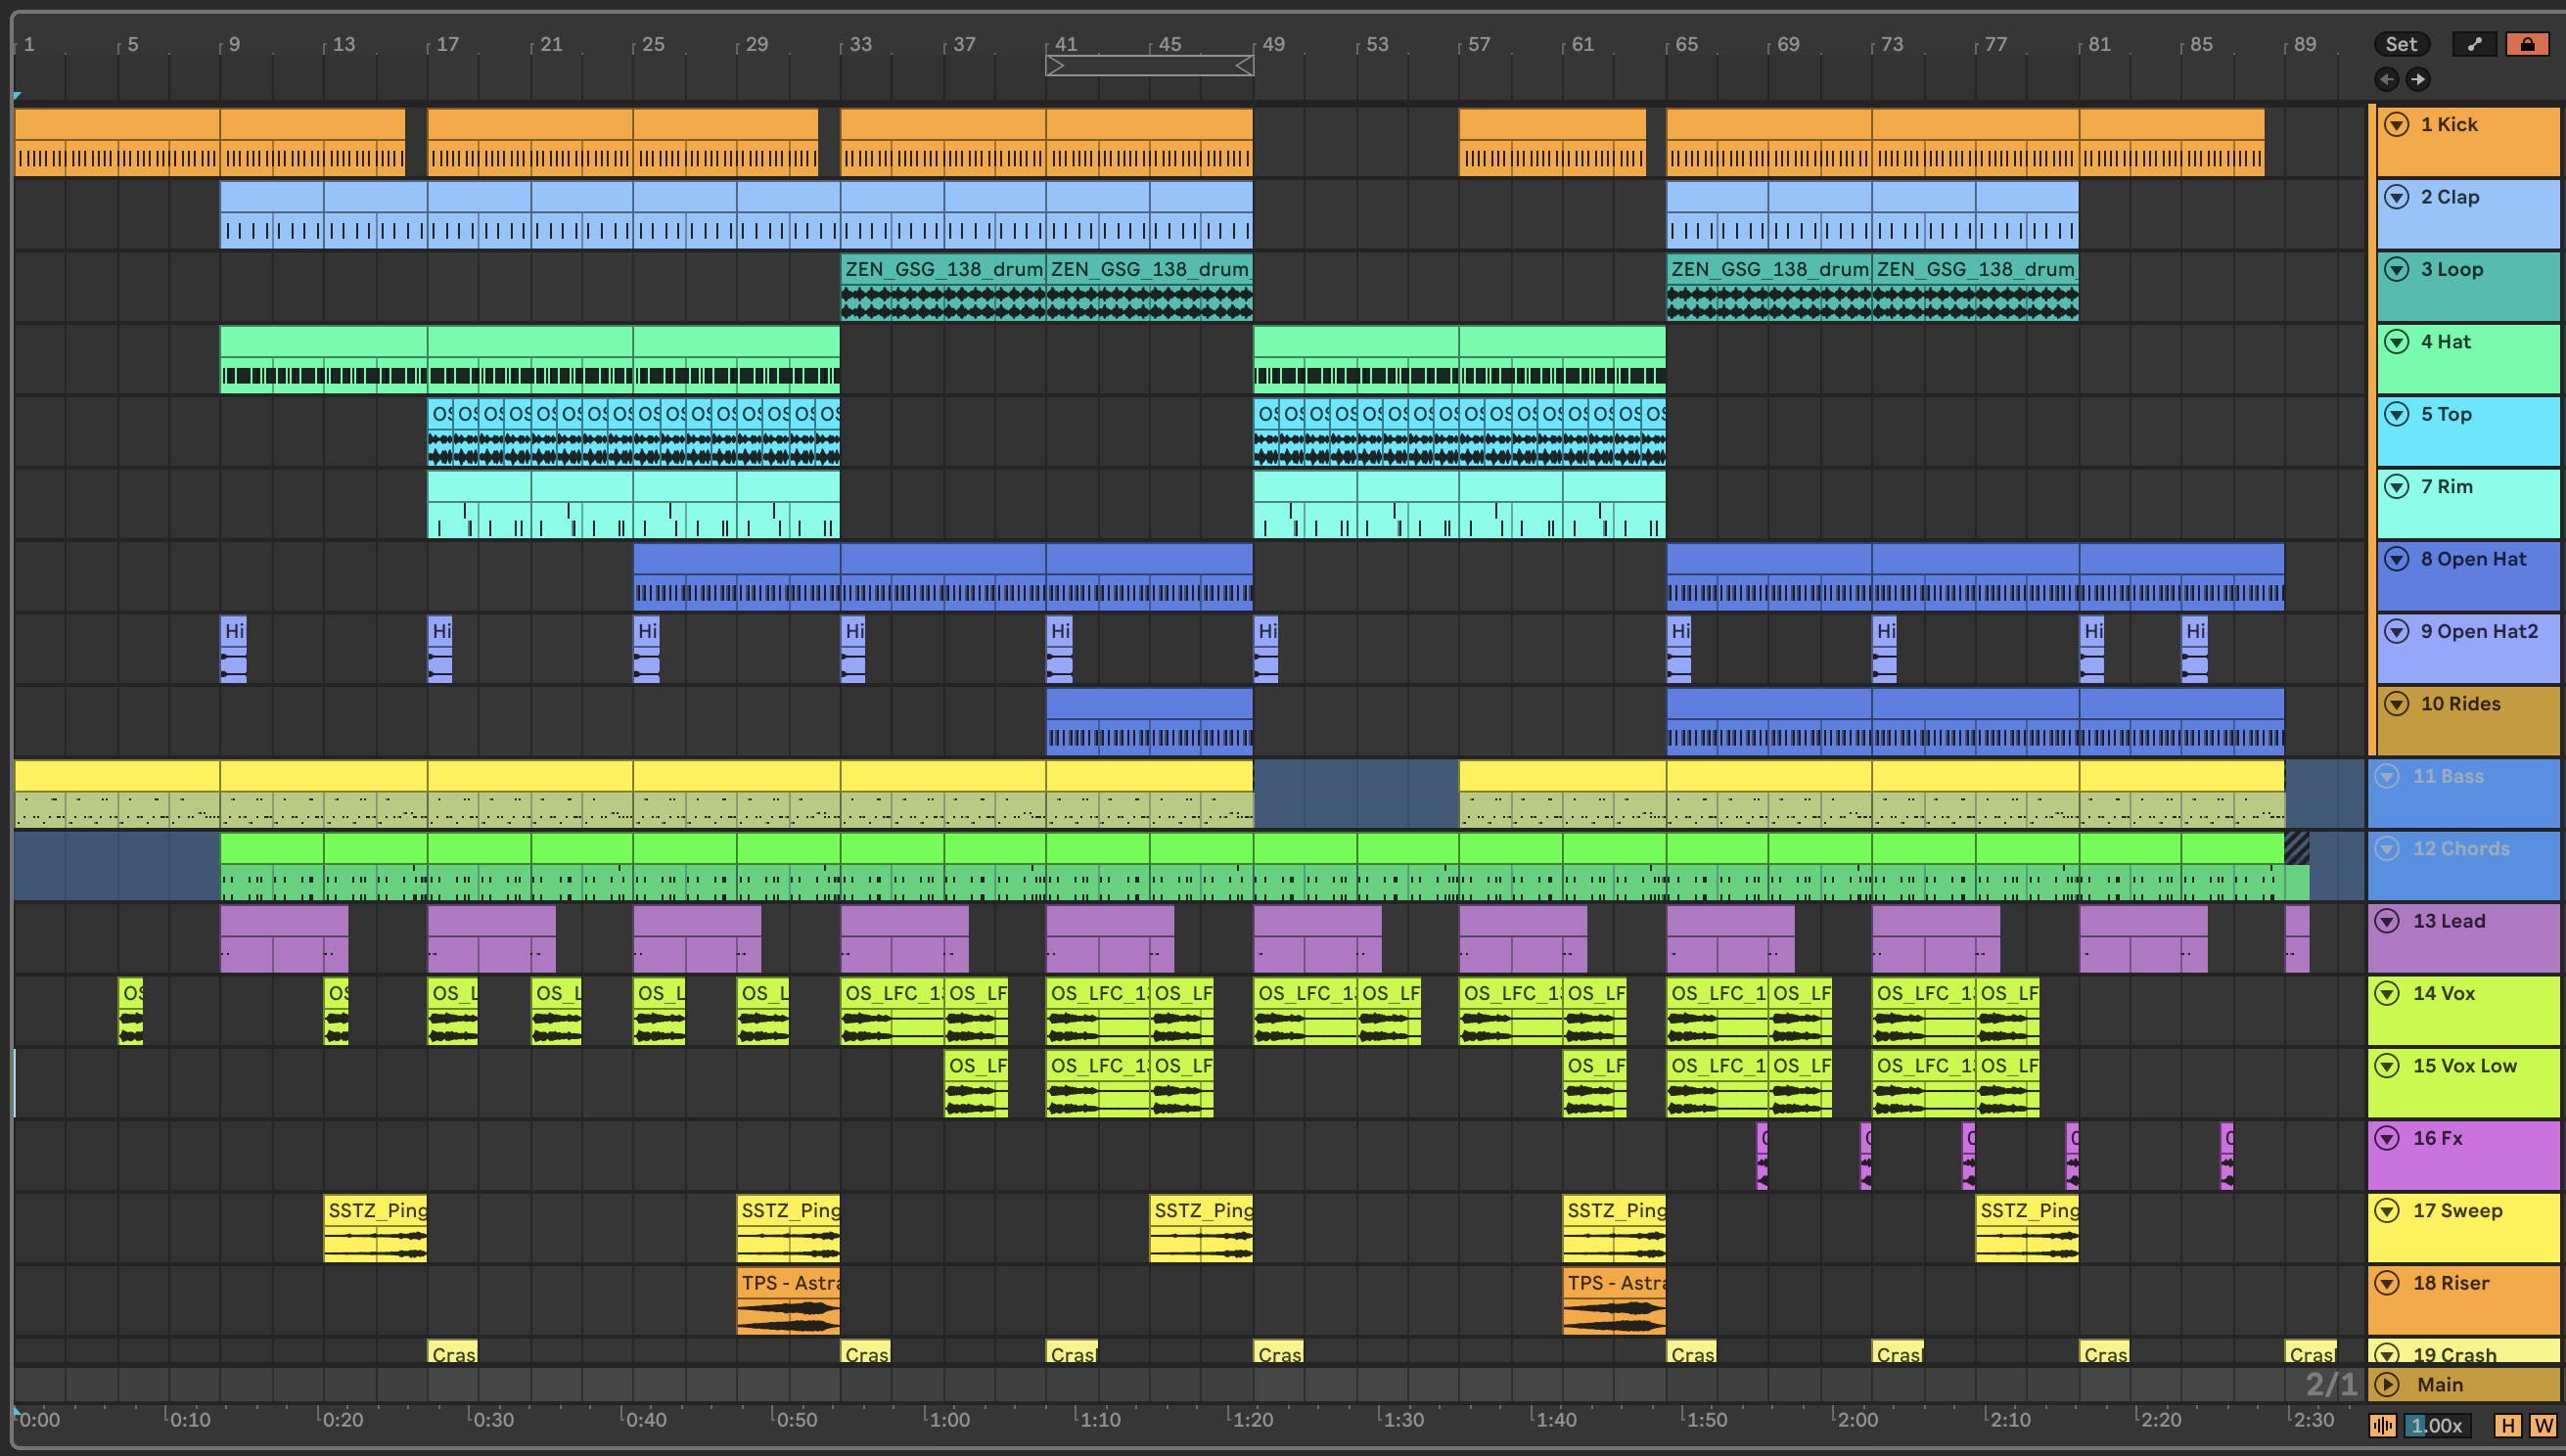Select the '1 Kick' track name
The image size is (2566, 1456).
click(2448, 124)
